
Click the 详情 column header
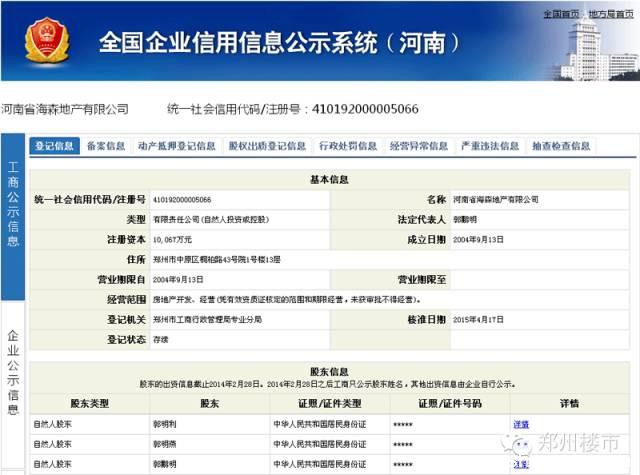[x=569, y=404]
